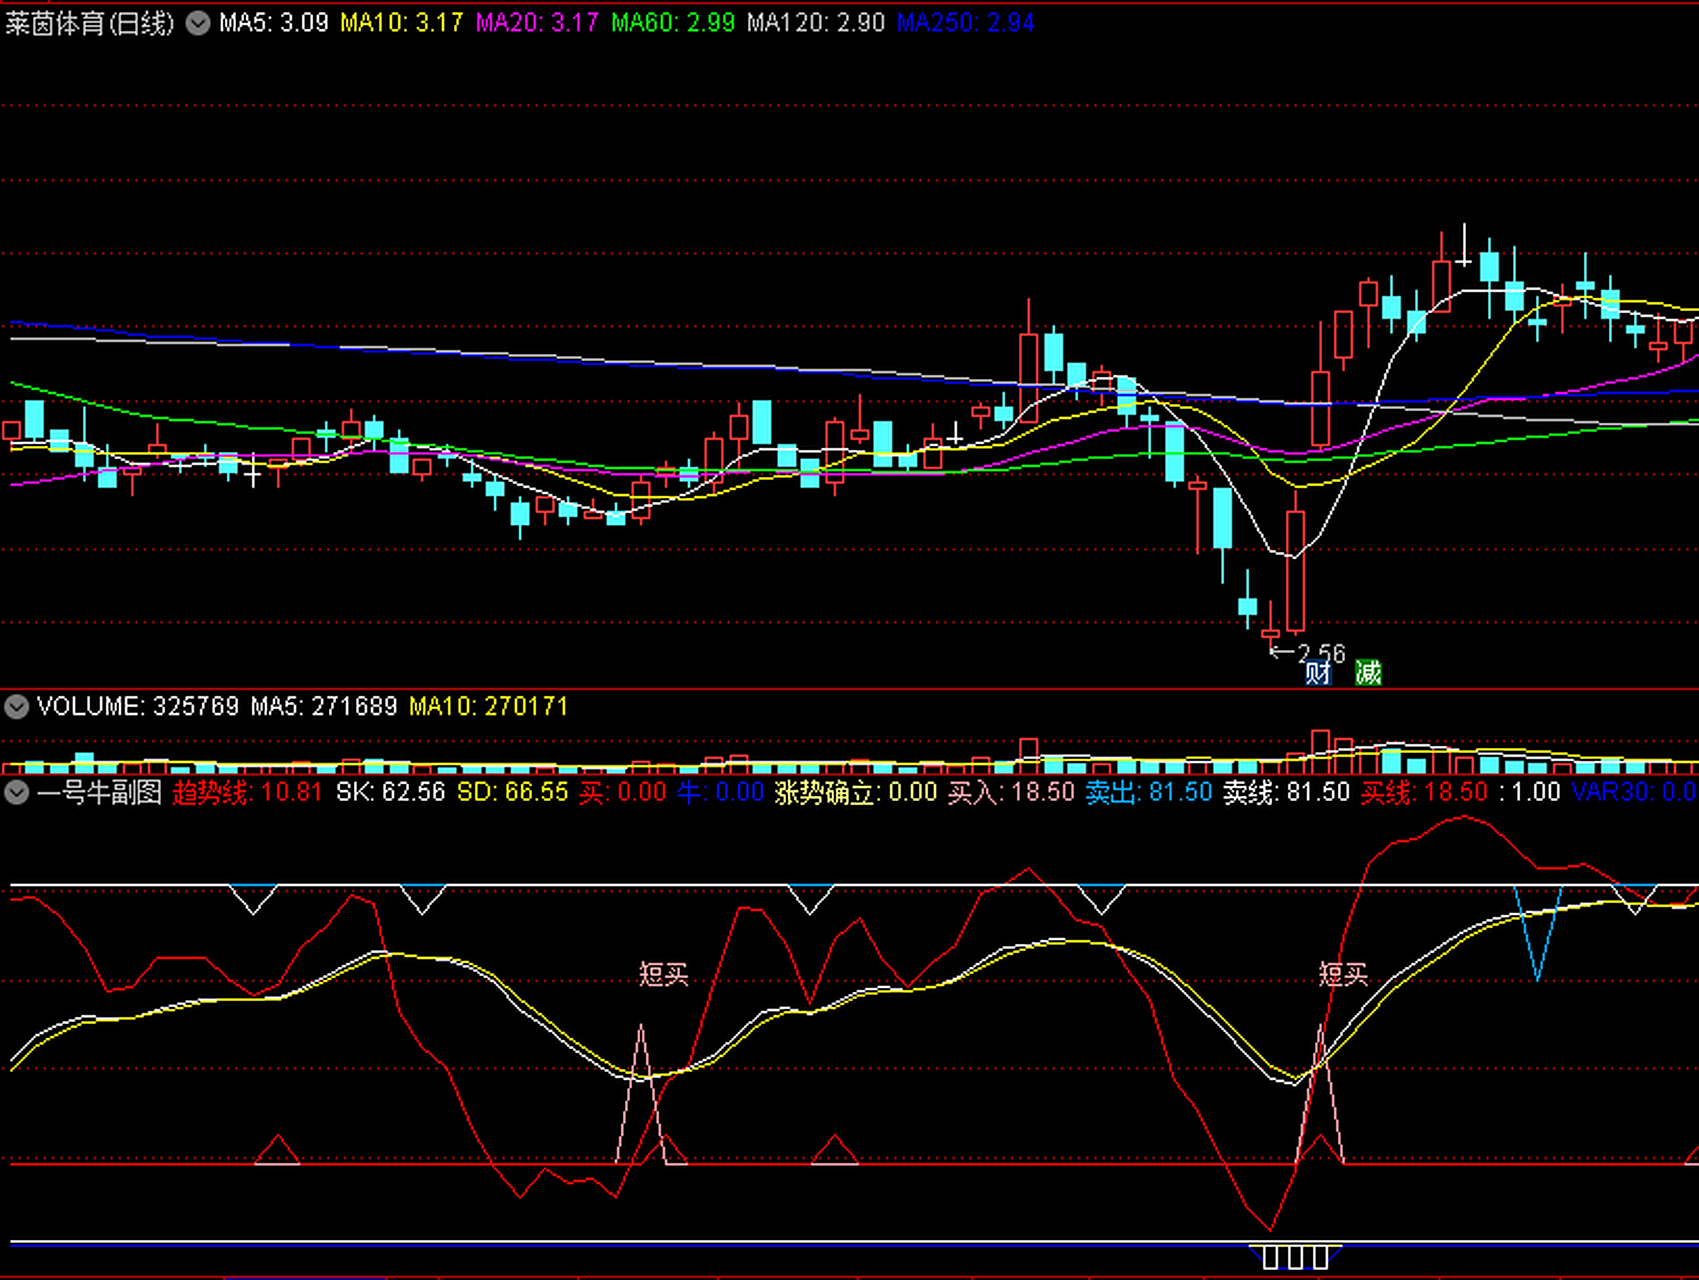Select the magenta MA20: 3.17 label
This screenshot has width=1699, height=1280.
point(537,23)
